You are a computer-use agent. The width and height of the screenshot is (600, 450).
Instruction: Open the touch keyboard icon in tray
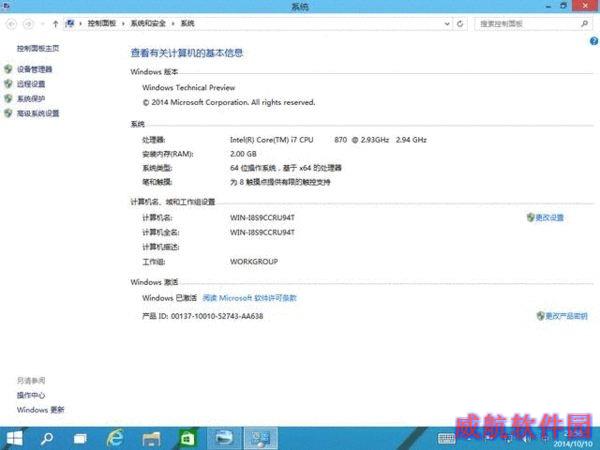coord(446,439)
